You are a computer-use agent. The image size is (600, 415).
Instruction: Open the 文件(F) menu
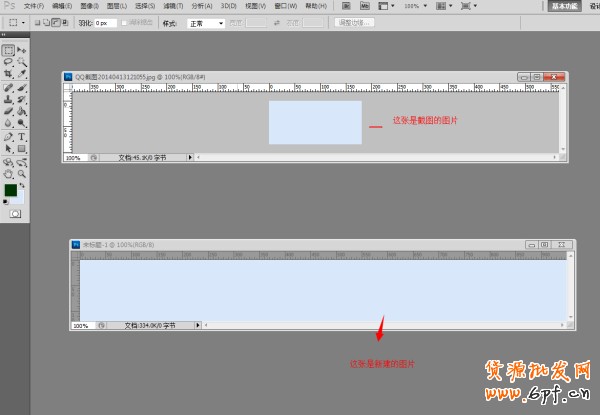tap(33, 6)
